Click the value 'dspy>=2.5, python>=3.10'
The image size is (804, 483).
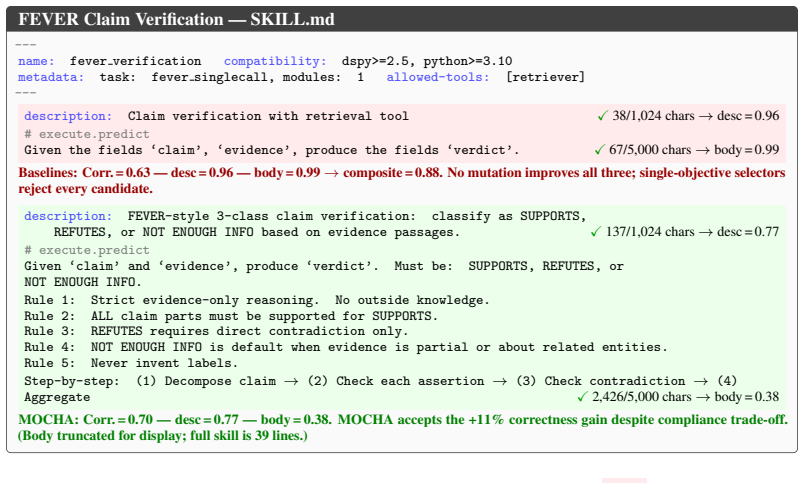point(427,61)
